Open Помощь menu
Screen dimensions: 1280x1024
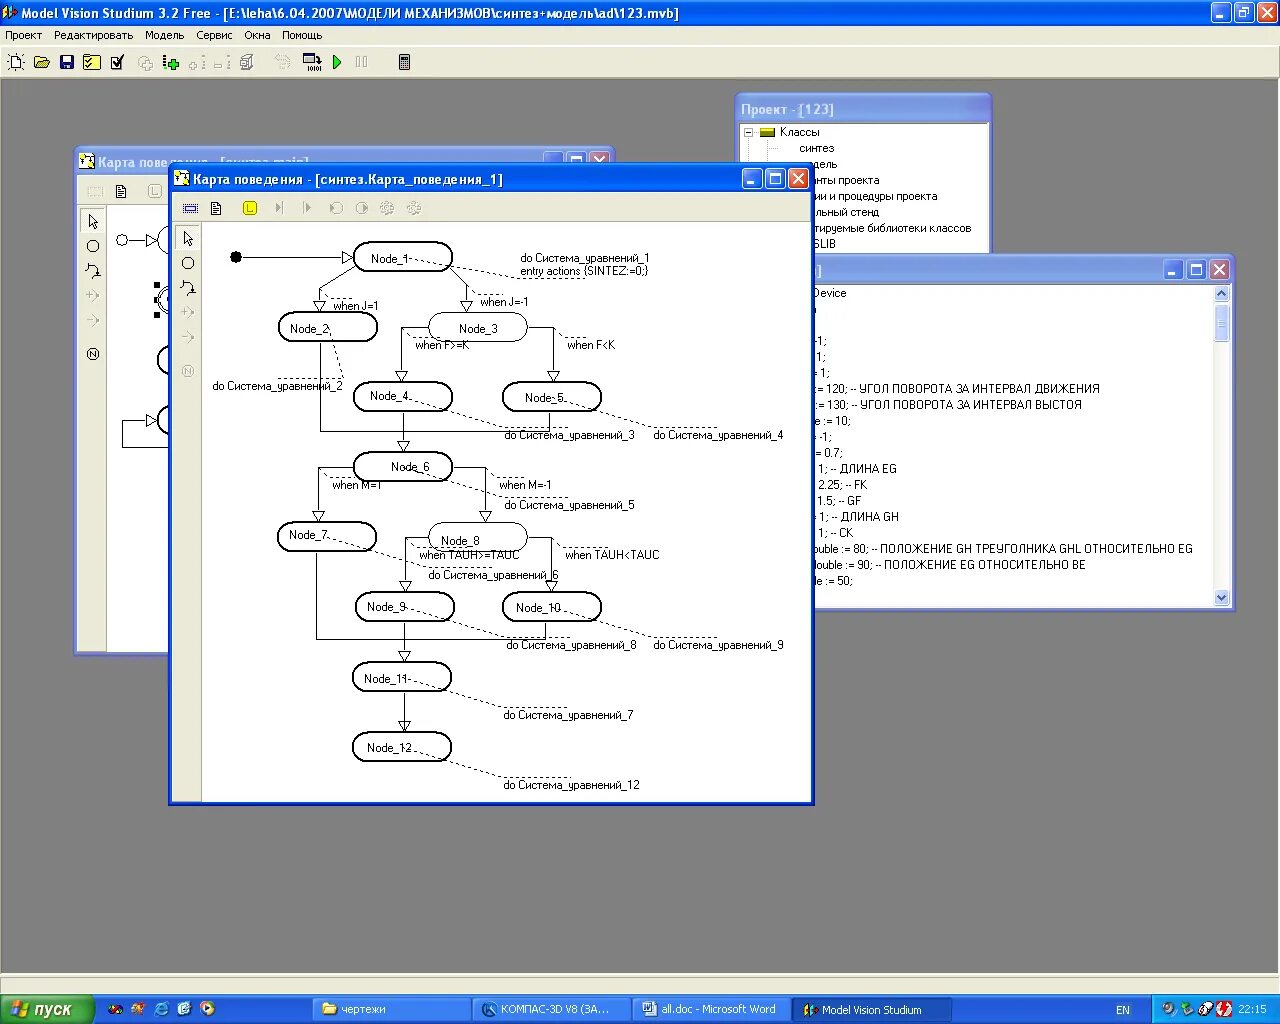point(302,35)
